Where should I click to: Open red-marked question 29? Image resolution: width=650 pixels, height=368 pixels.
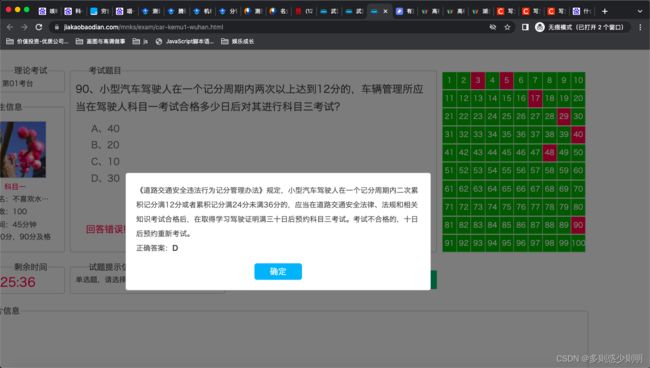[x=564, y=116]
